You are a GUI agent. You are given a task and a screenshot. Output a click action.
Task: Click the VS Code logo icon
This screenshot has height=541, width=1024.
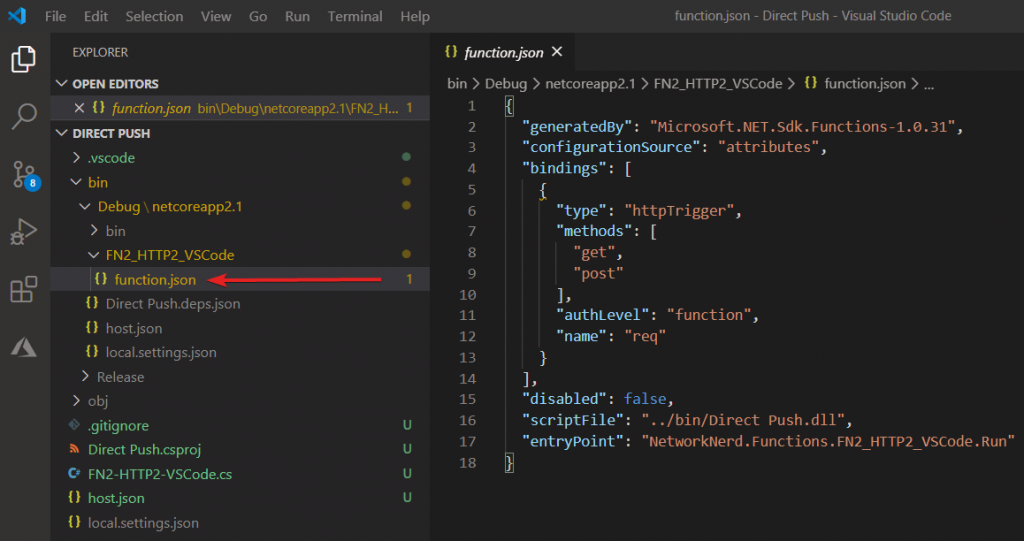17,16
